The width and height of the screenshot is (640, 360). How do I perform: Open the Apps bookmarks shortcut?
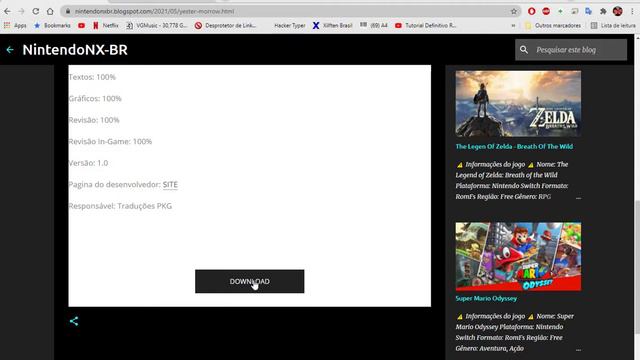[15, 25]
